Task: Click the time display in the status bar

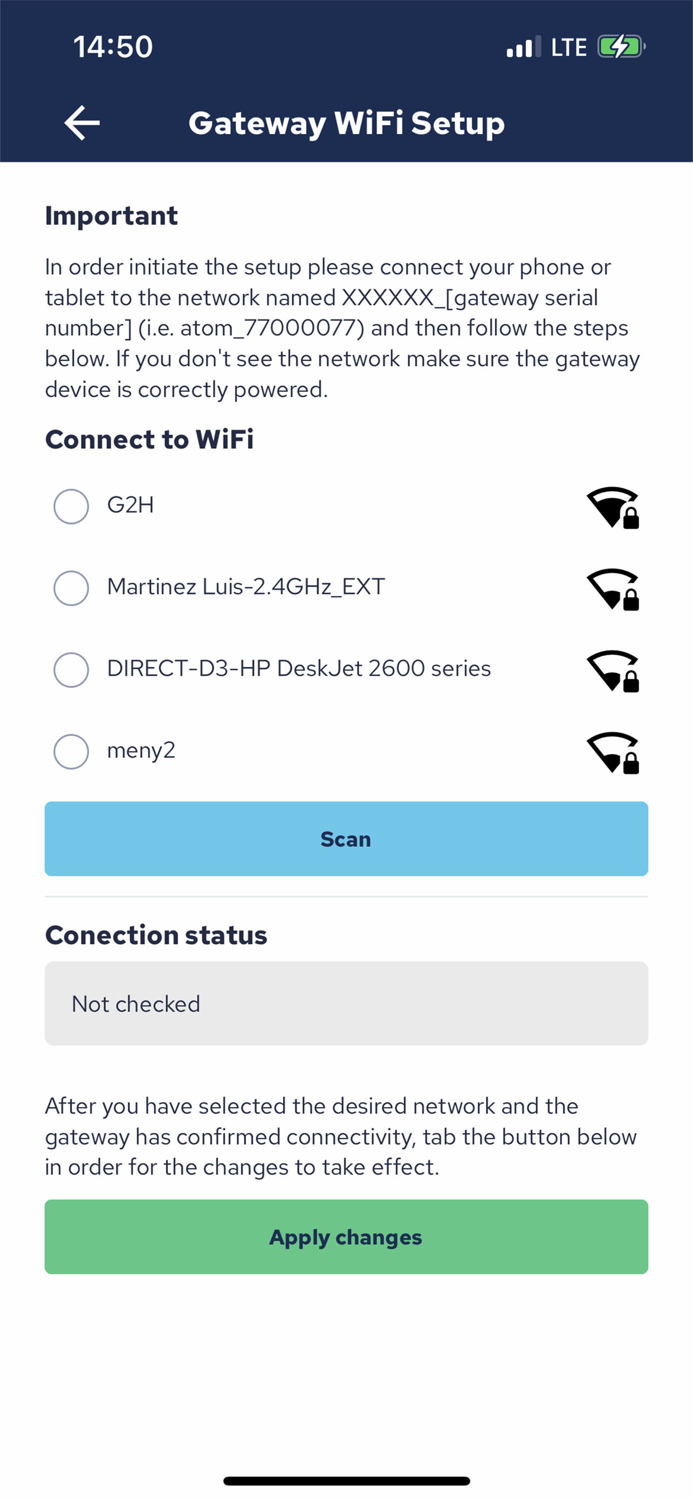Action: click(112, 46)
